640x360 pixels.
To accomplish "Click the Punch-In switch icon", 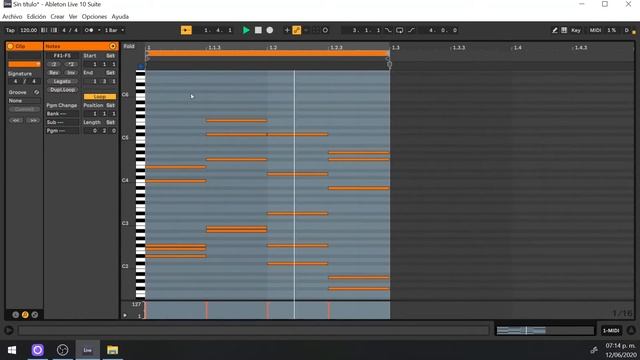I will click(388, 30).
